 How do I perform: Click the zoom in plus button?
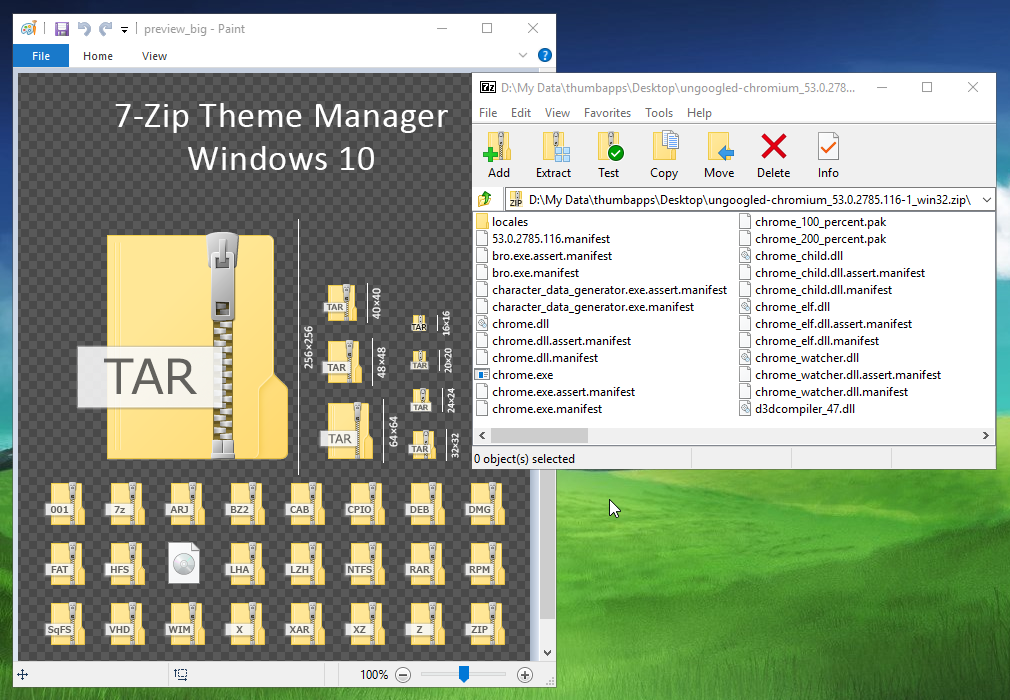coord(525,675)
